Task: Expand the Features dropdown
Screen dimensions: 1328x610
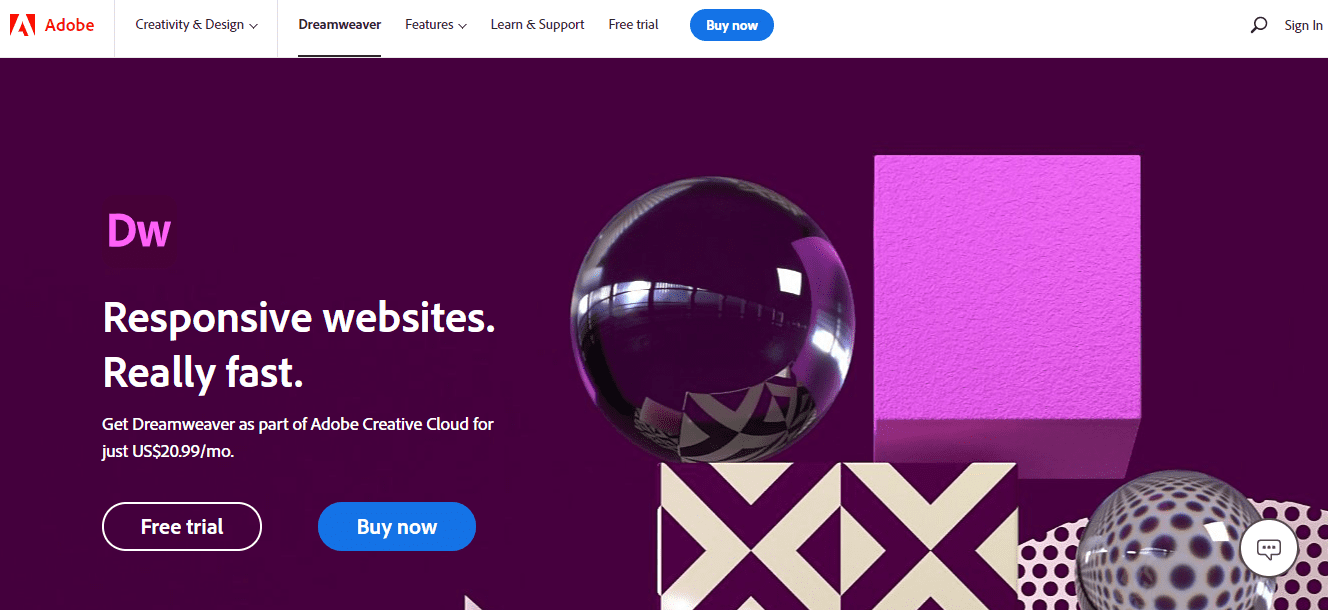Action: click(436, 25)
